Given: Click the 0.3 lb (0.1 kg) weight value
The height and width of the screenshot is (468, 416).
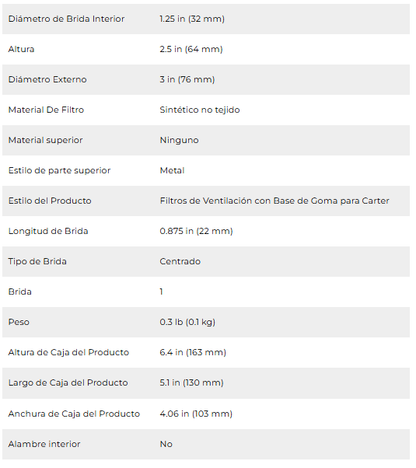Looking at the screenshot, I should point(187,322).
